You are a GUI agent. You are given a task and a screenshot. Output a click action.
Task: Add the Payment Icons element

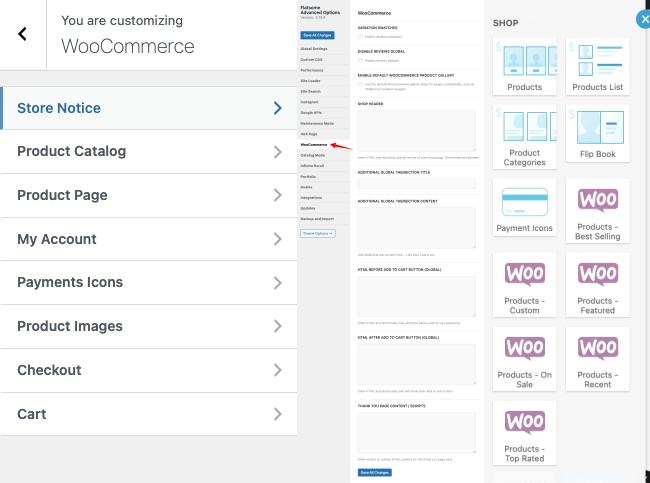524,208
